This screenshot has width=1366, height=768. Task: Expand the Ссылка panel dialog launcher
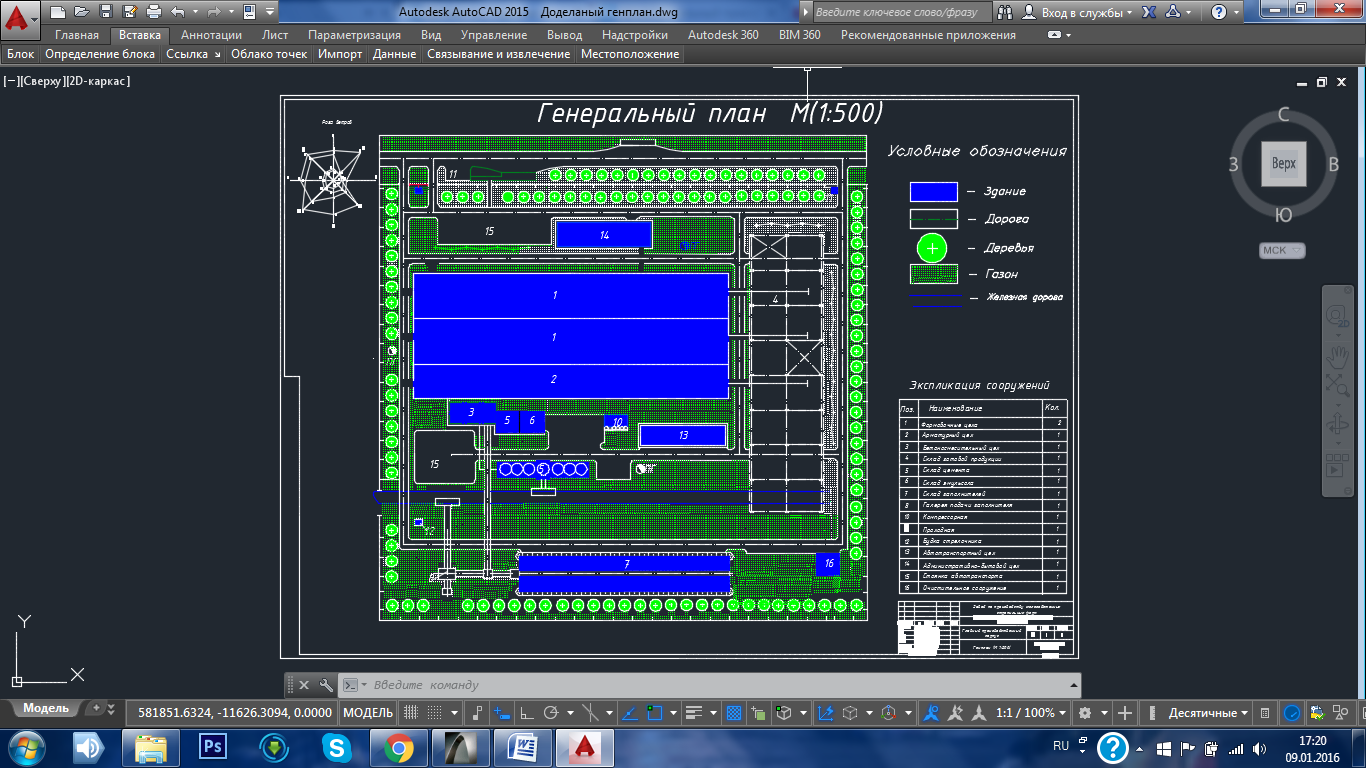tap(216, 54)
